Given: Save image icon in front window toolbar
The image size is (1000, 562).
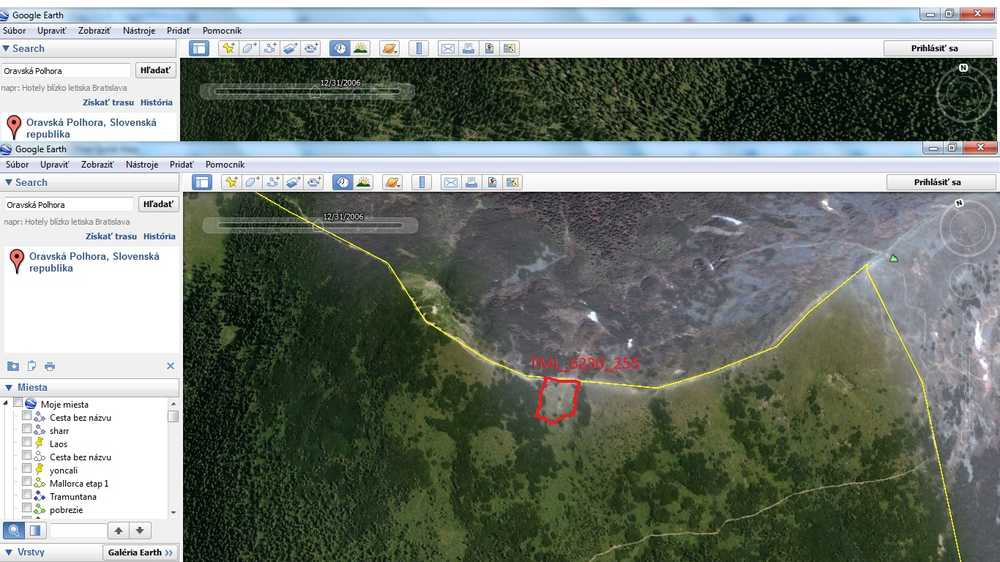Looking at the screenshot, I should coord(492,182).
